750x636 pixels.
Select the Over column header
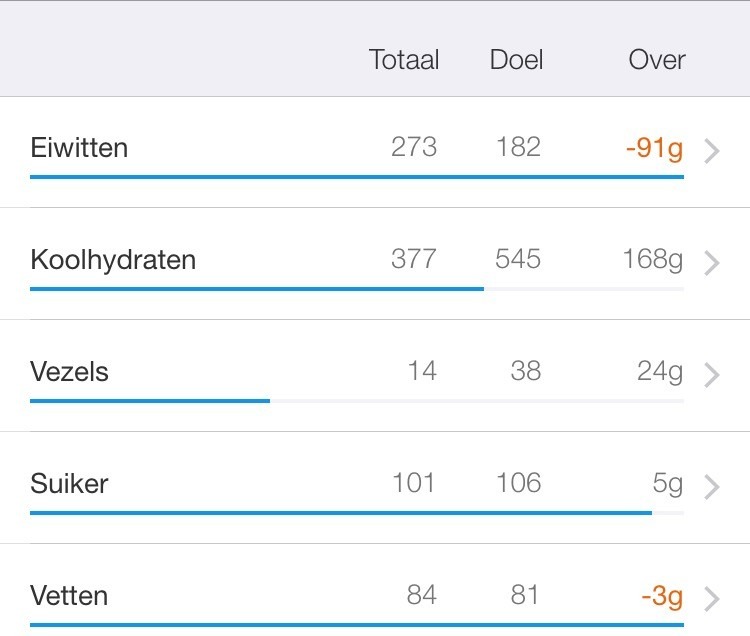[x=657, y=60]
